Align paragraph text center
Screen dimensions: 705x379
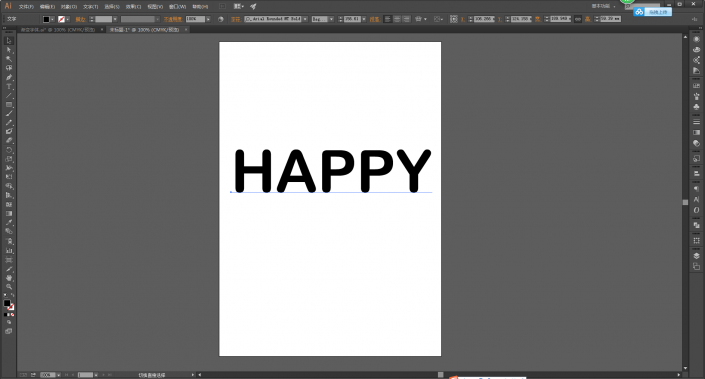pyautogui.click(x=397, y=19)
